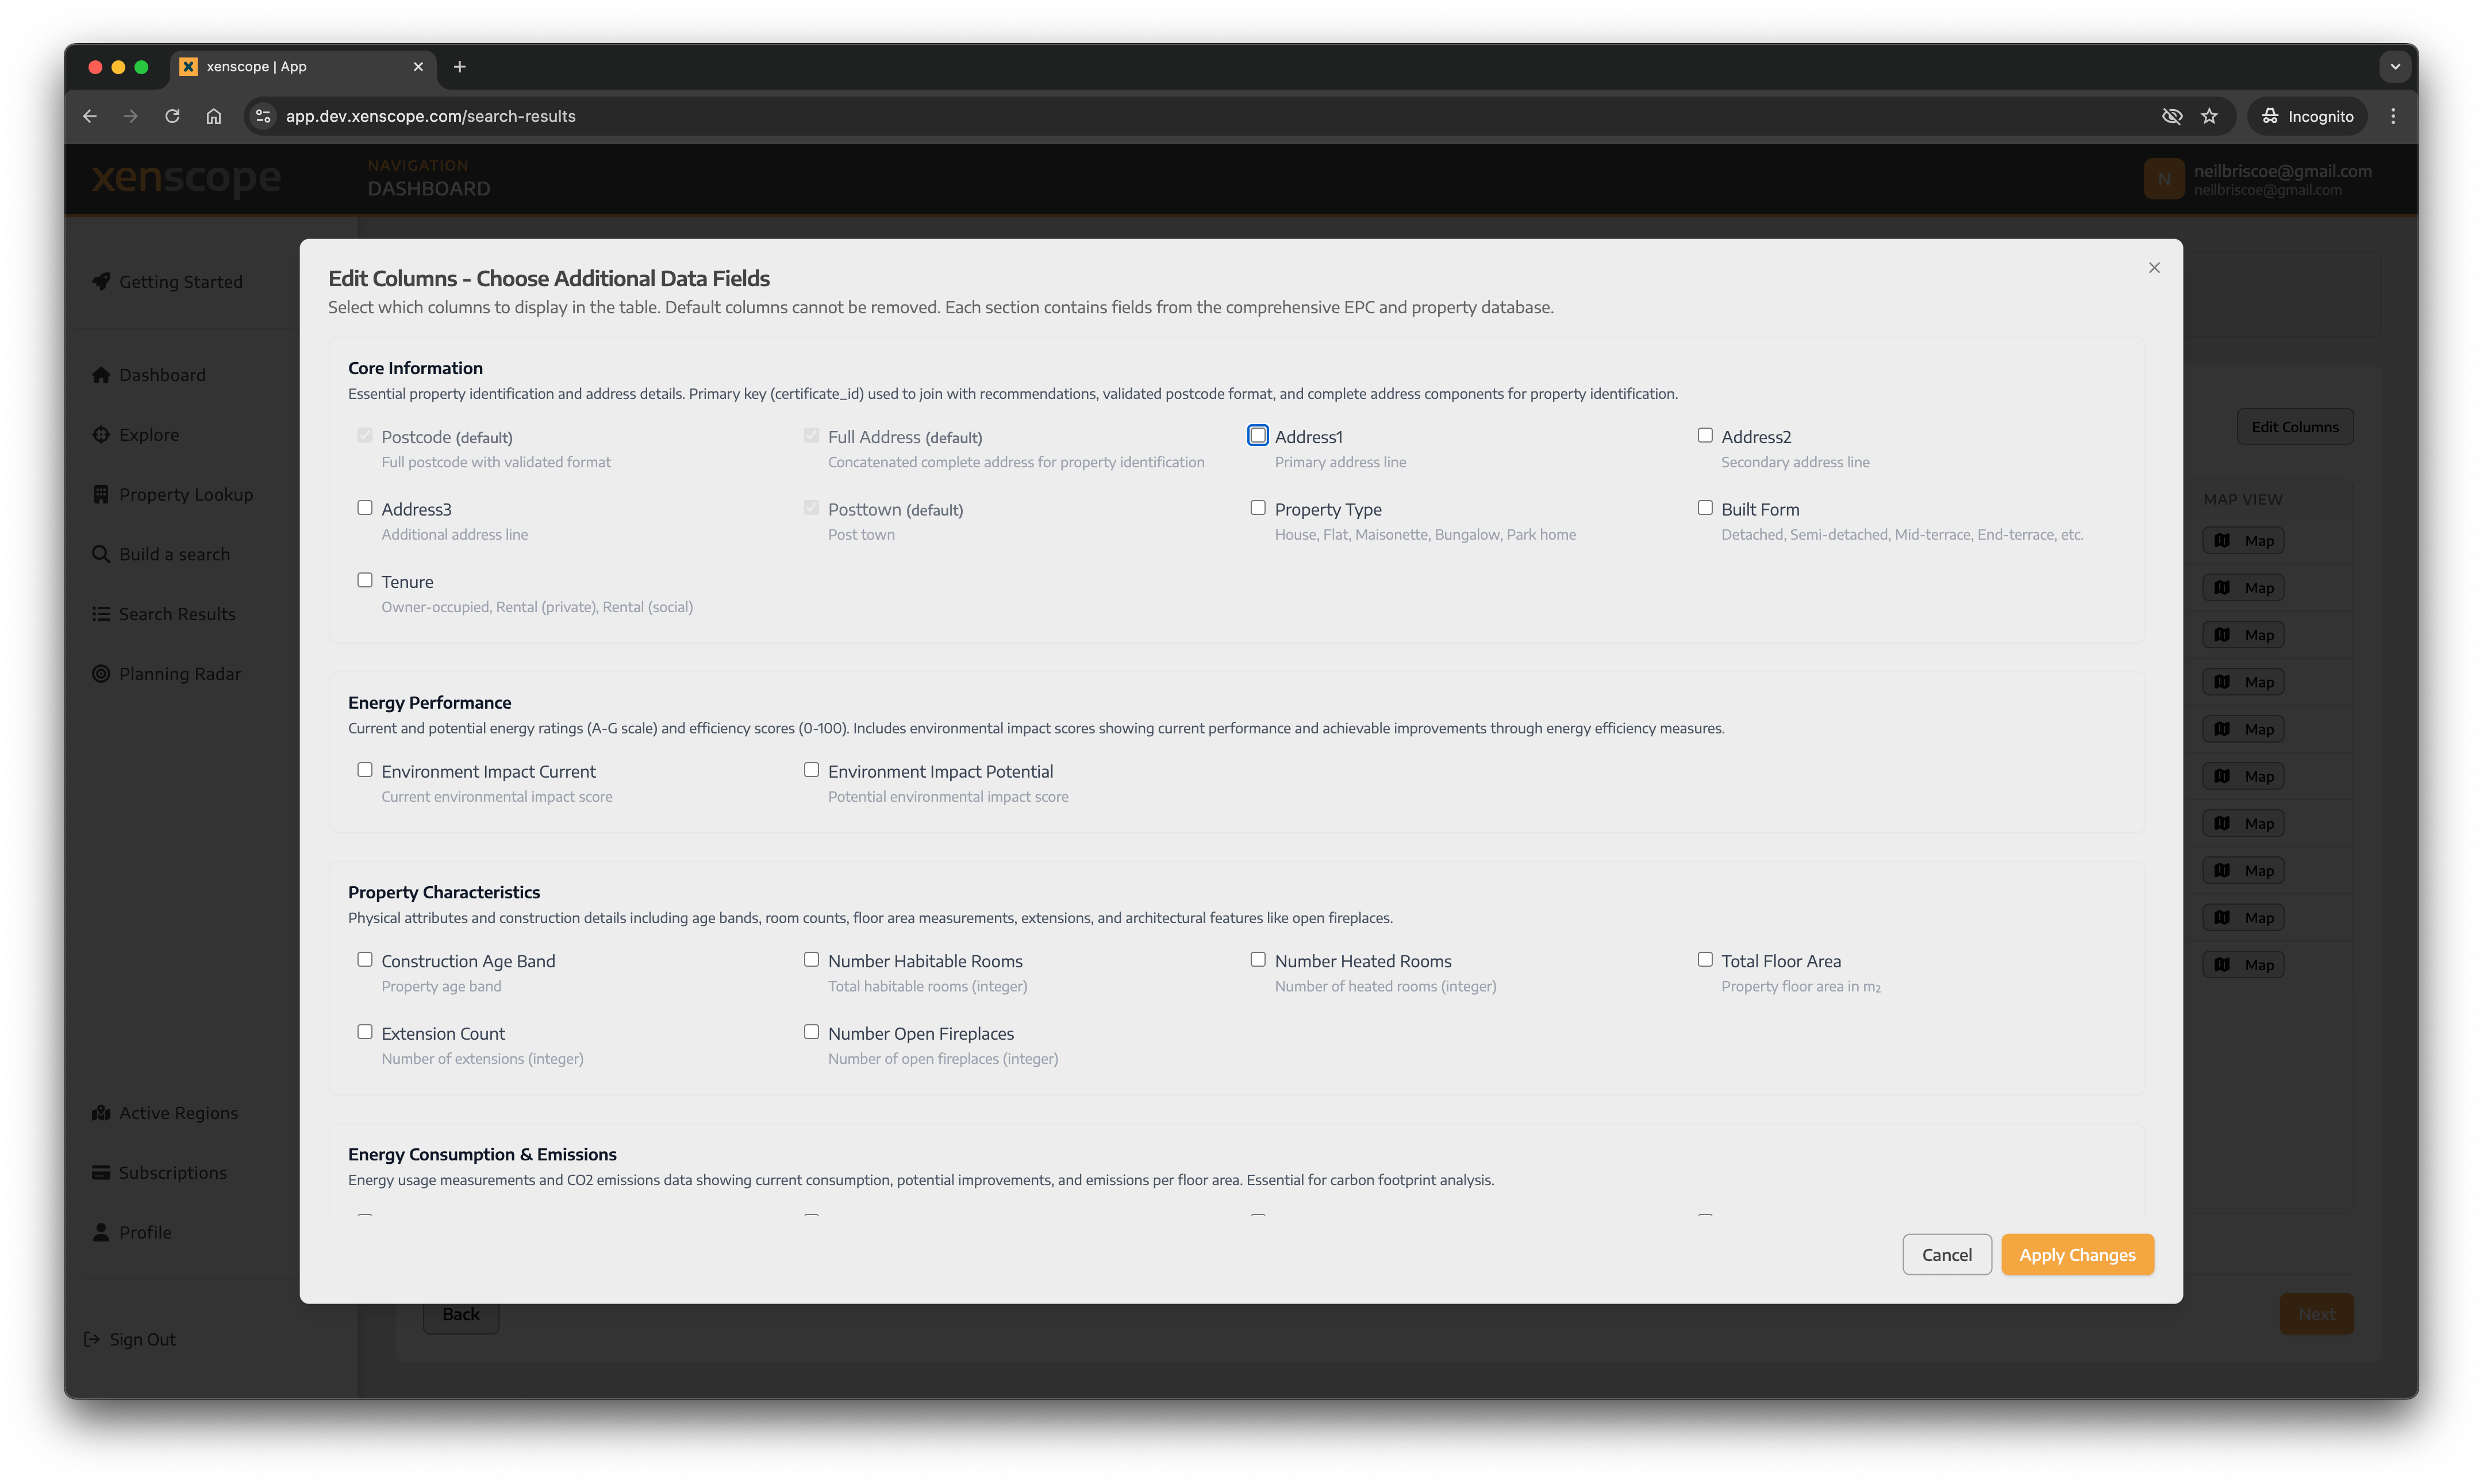Check the Address3 column
This screenshot has width=2483, height=1484.
(365, 508)
